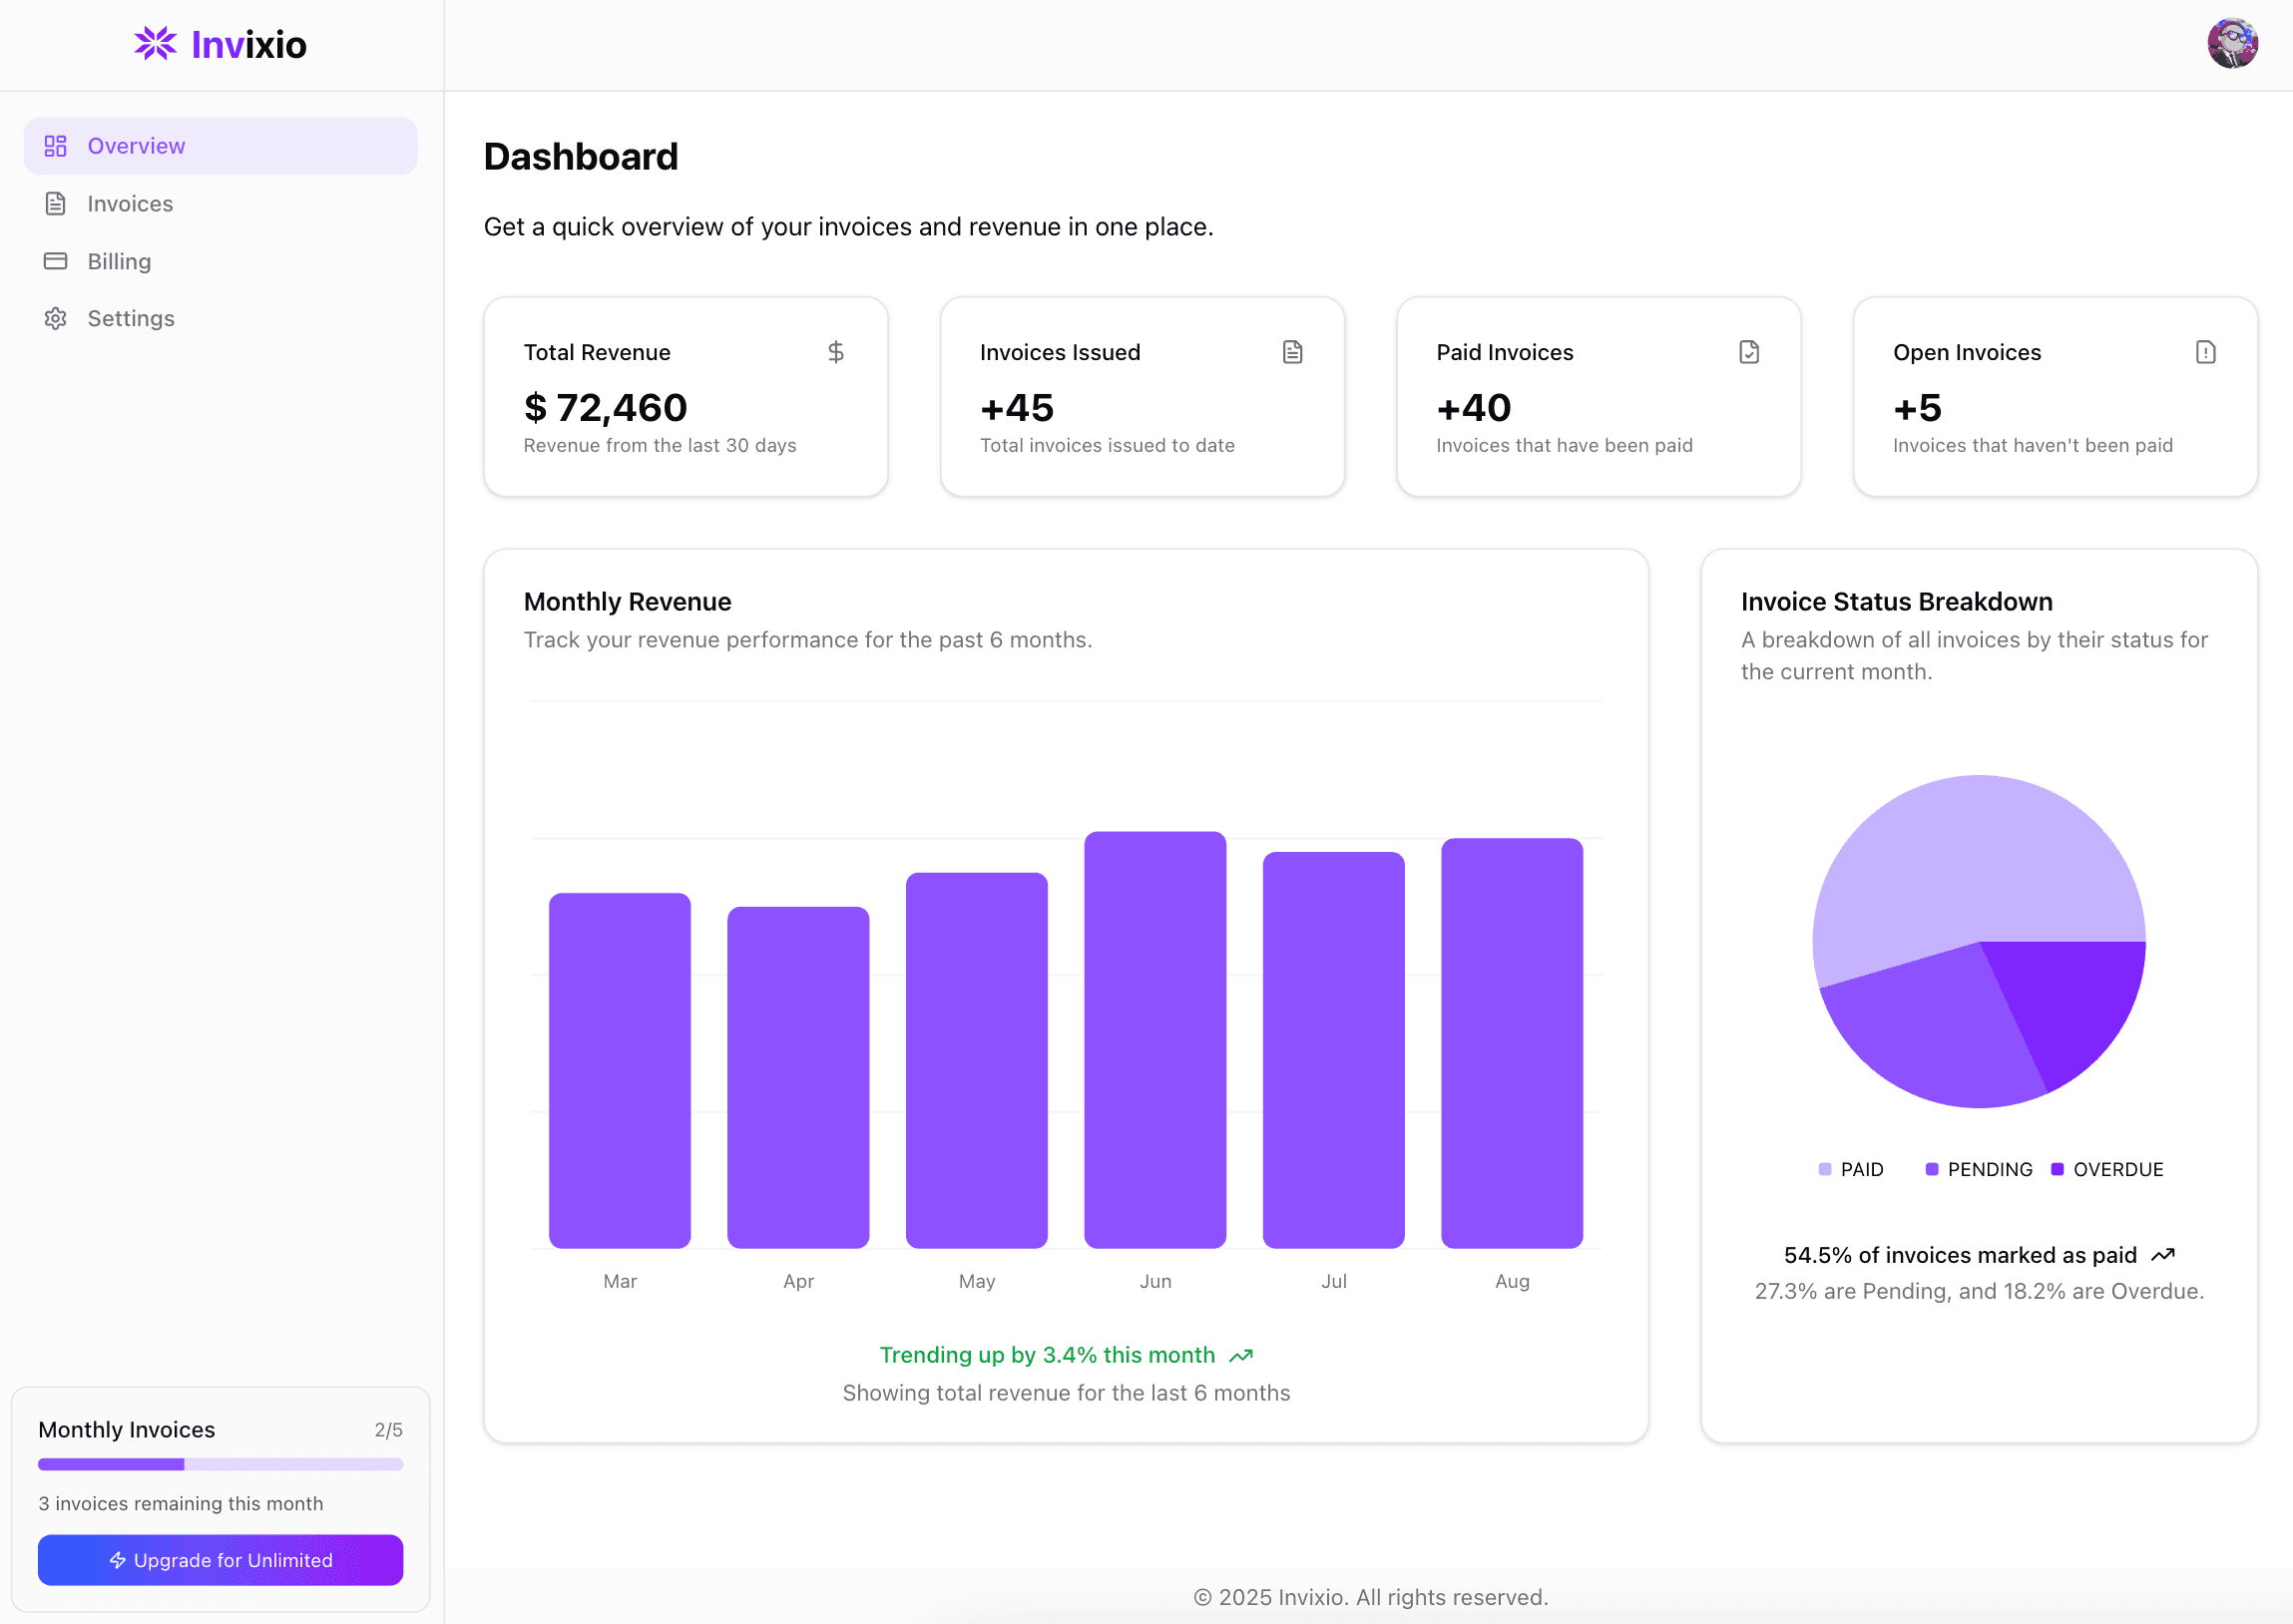Click the trending-up arrow beside revenue trend
The height and width of the screenshot is (1624, 2293).
click(x=1241, y=1356)
